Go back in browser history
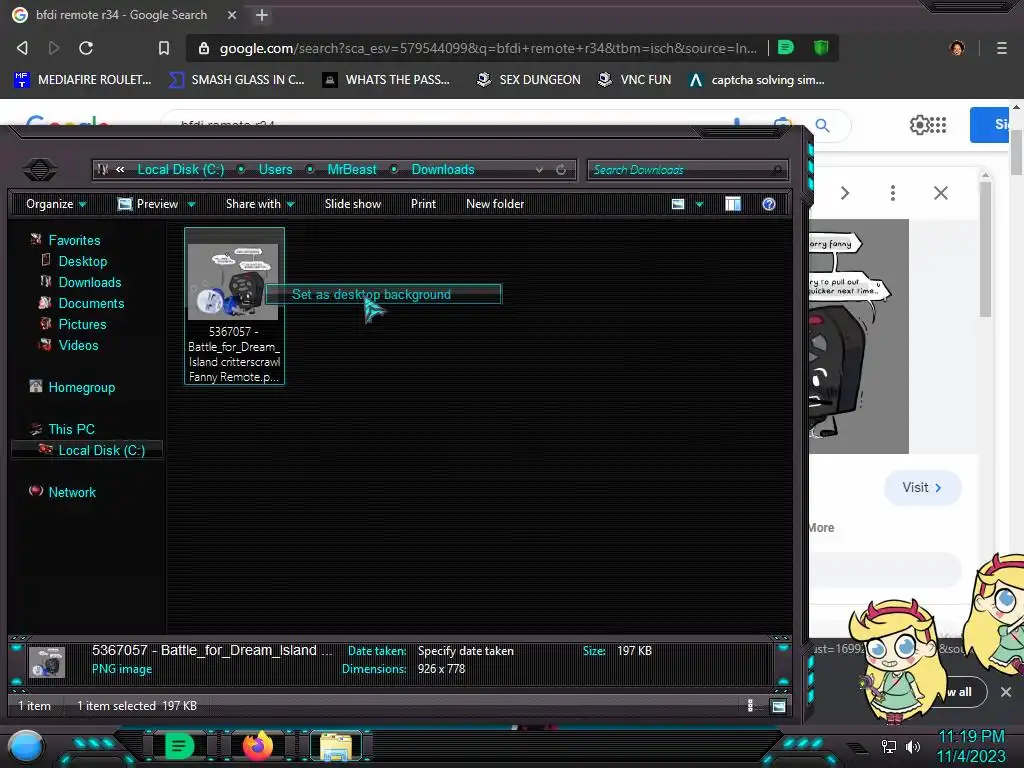 [x=22, y=48]
